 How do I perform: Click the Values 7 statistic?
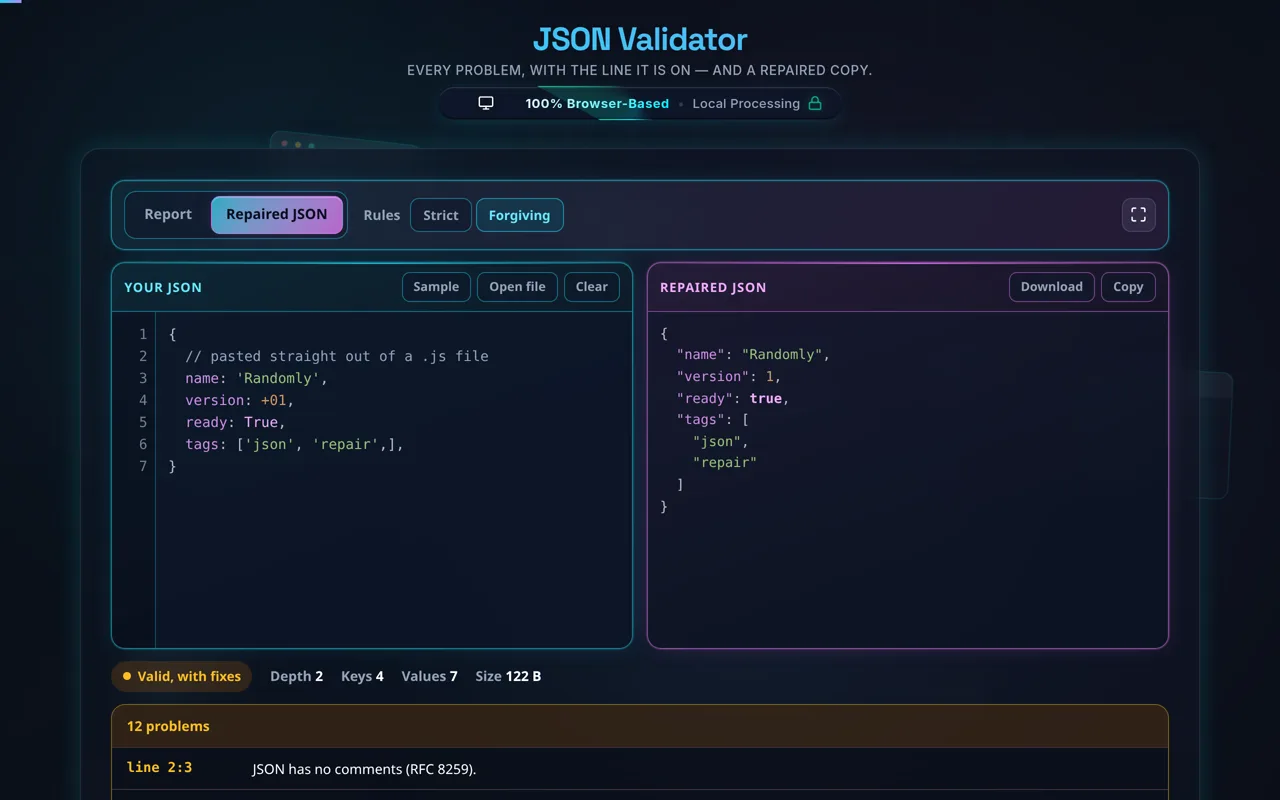pyautogui.click(x=429, y=676)
